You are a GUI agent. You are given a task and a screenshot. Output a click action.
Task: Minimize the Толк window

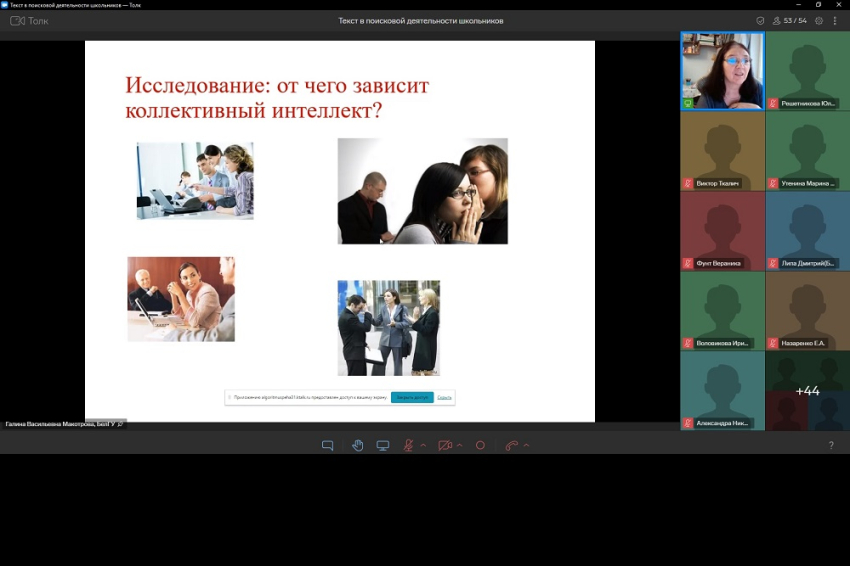[799, 4]
